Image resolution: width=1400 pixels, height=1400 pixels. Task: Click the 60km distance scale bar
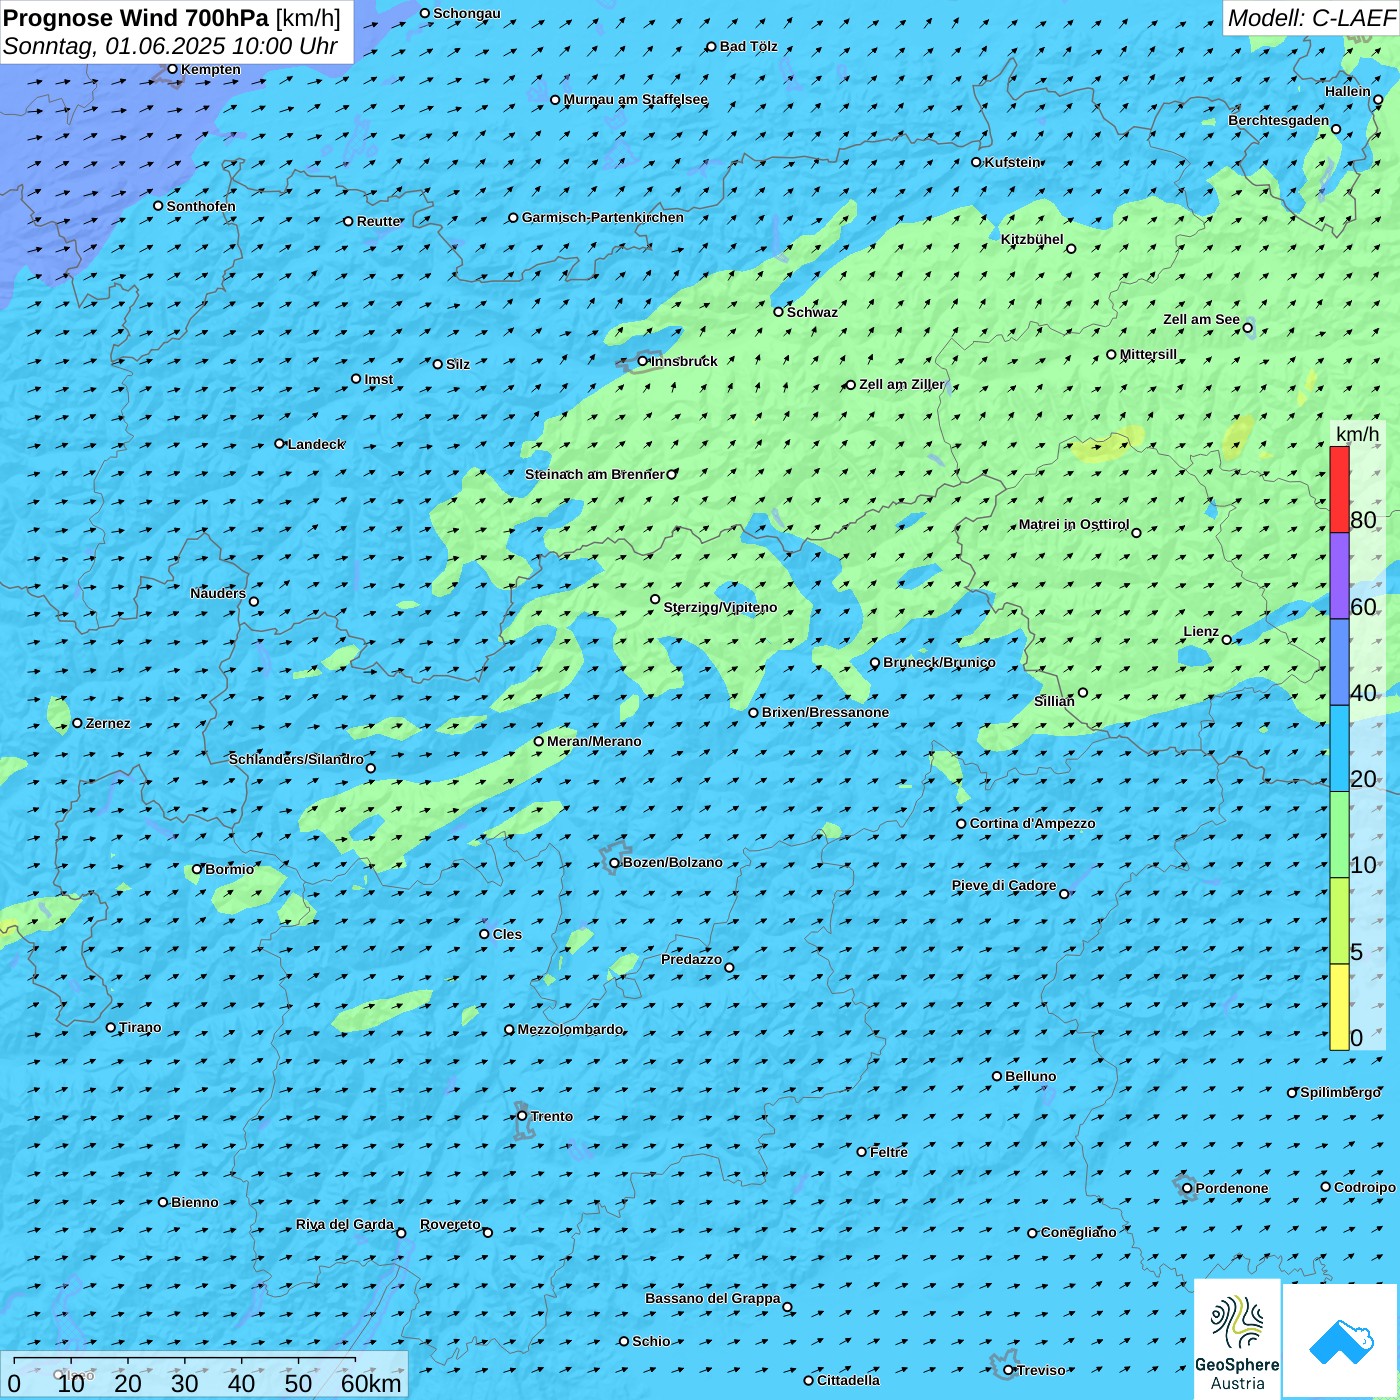(x=185, y=1362)
